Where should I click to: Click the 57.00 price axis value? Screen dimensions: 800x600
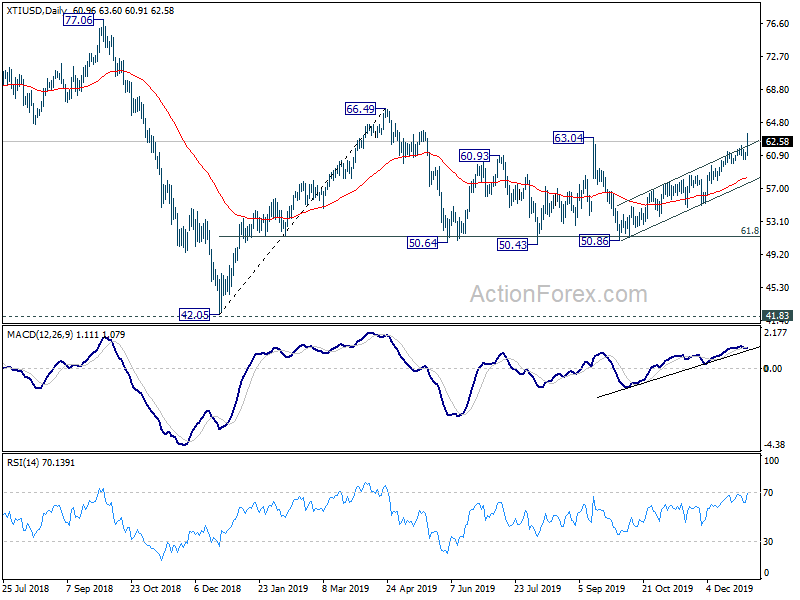pyautogui.click(x=778, y=189)
